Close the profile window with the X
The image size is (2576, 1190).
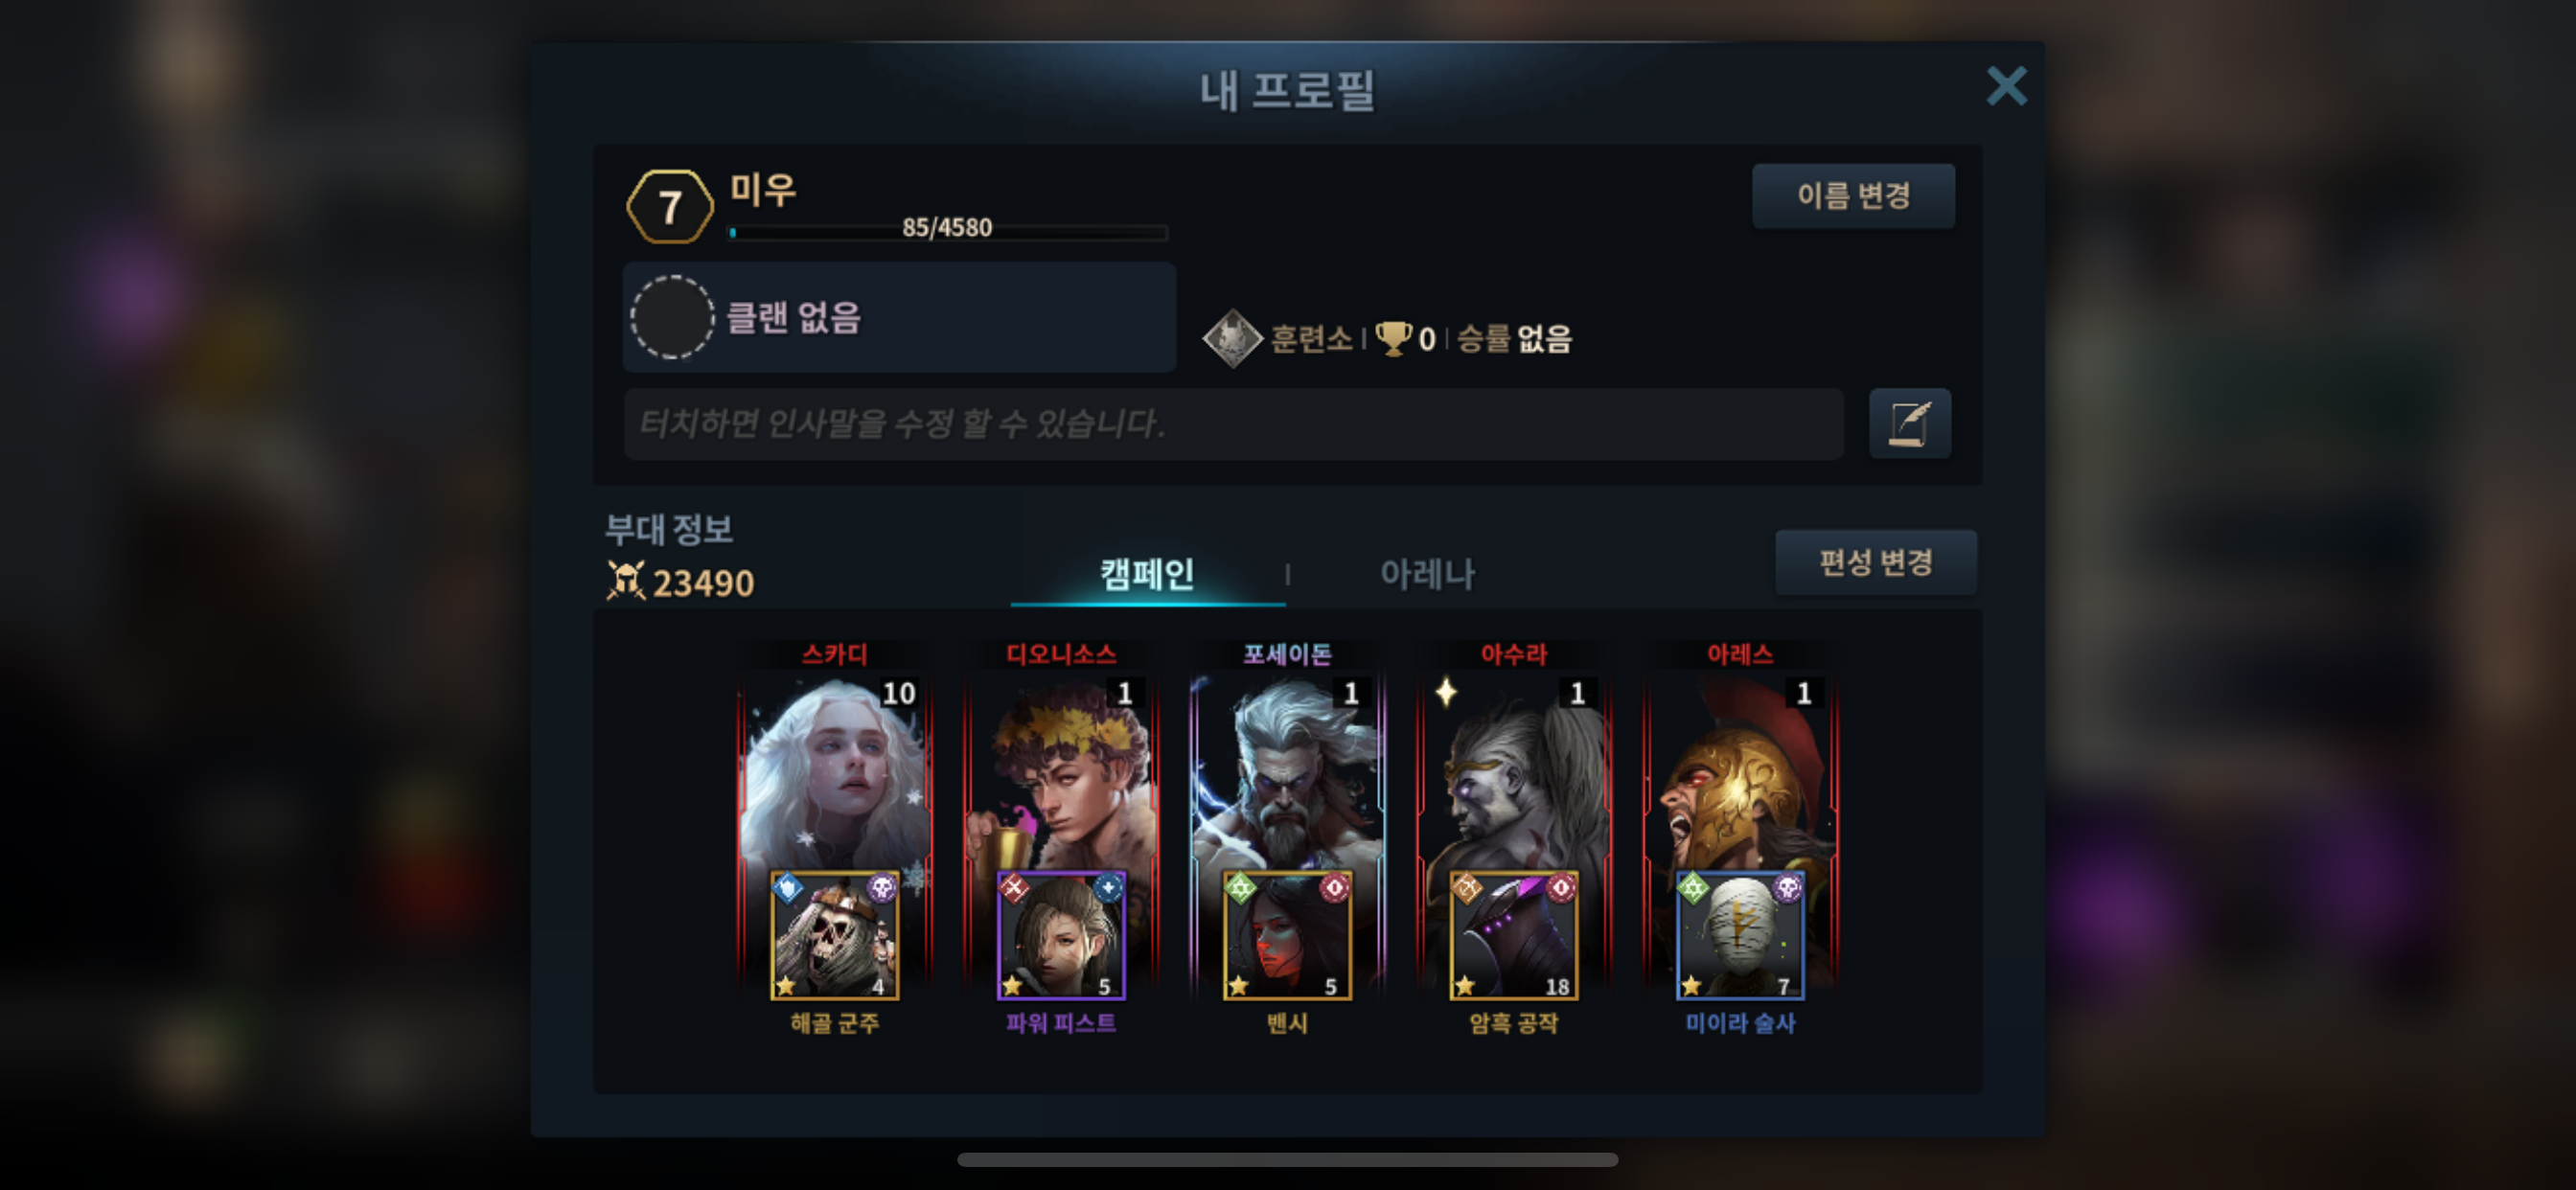(2006, 86)
